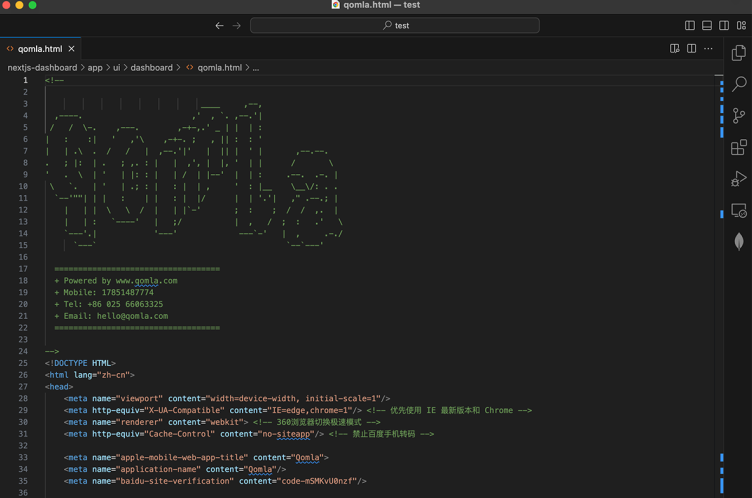Click the Split Editor Right icon
The image size is (752, 498).
[691, 48]
